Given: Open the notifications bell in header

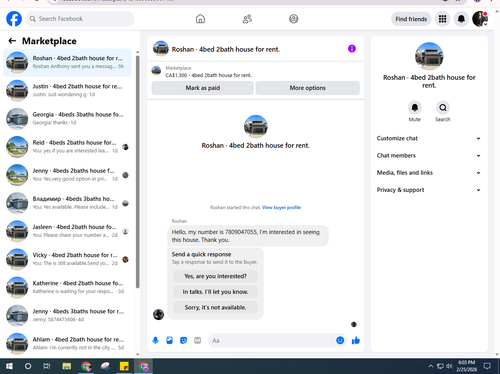Looking at the screenshot, I should (461, 19).
